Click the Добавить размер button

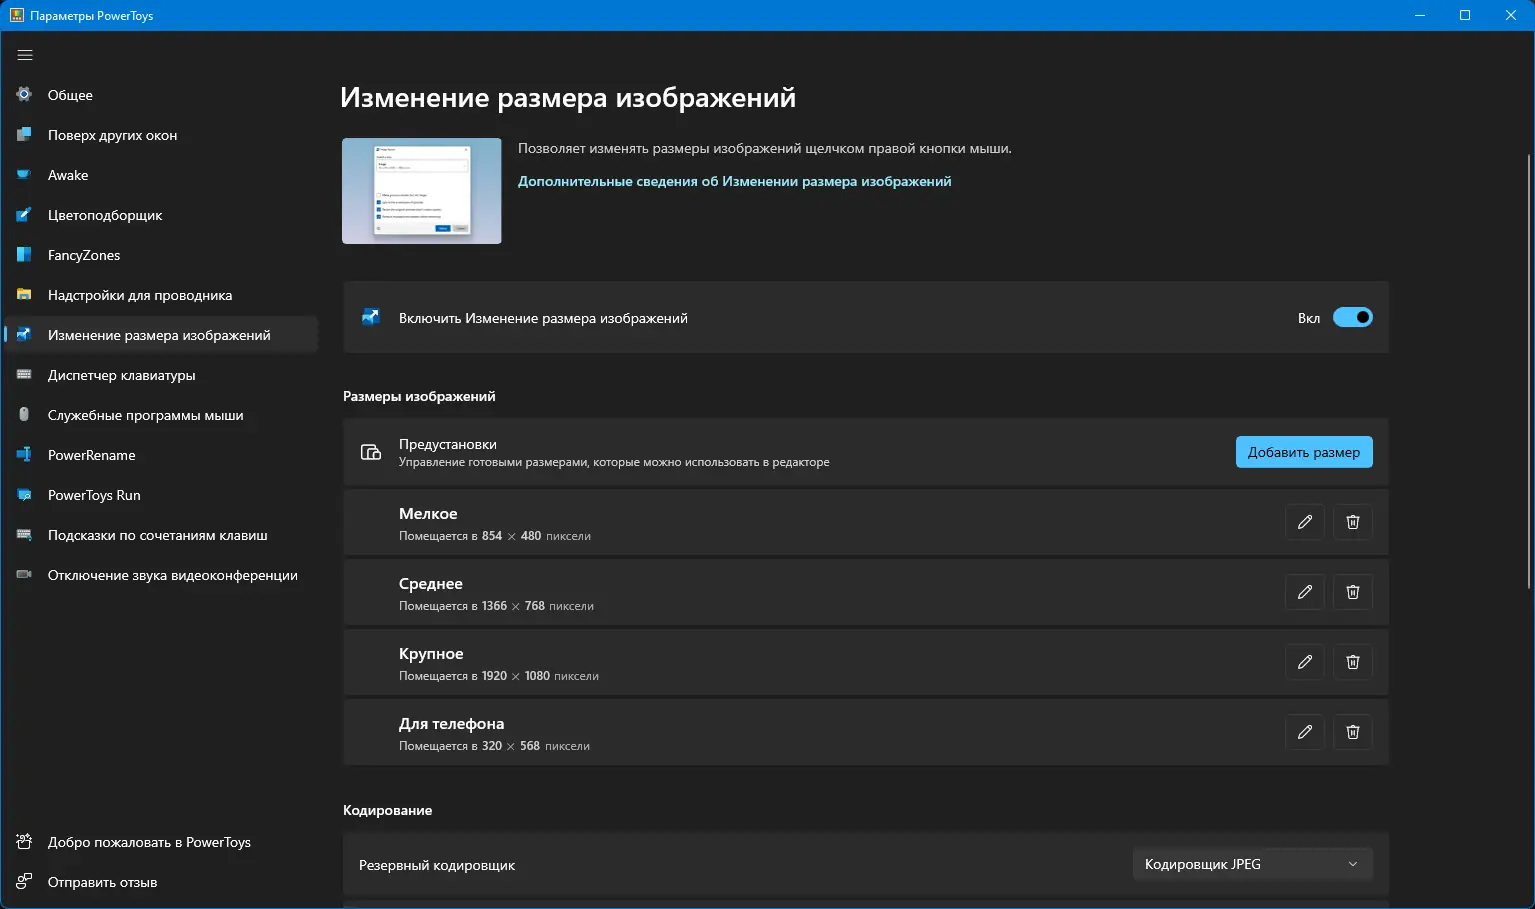(1303, 452)
